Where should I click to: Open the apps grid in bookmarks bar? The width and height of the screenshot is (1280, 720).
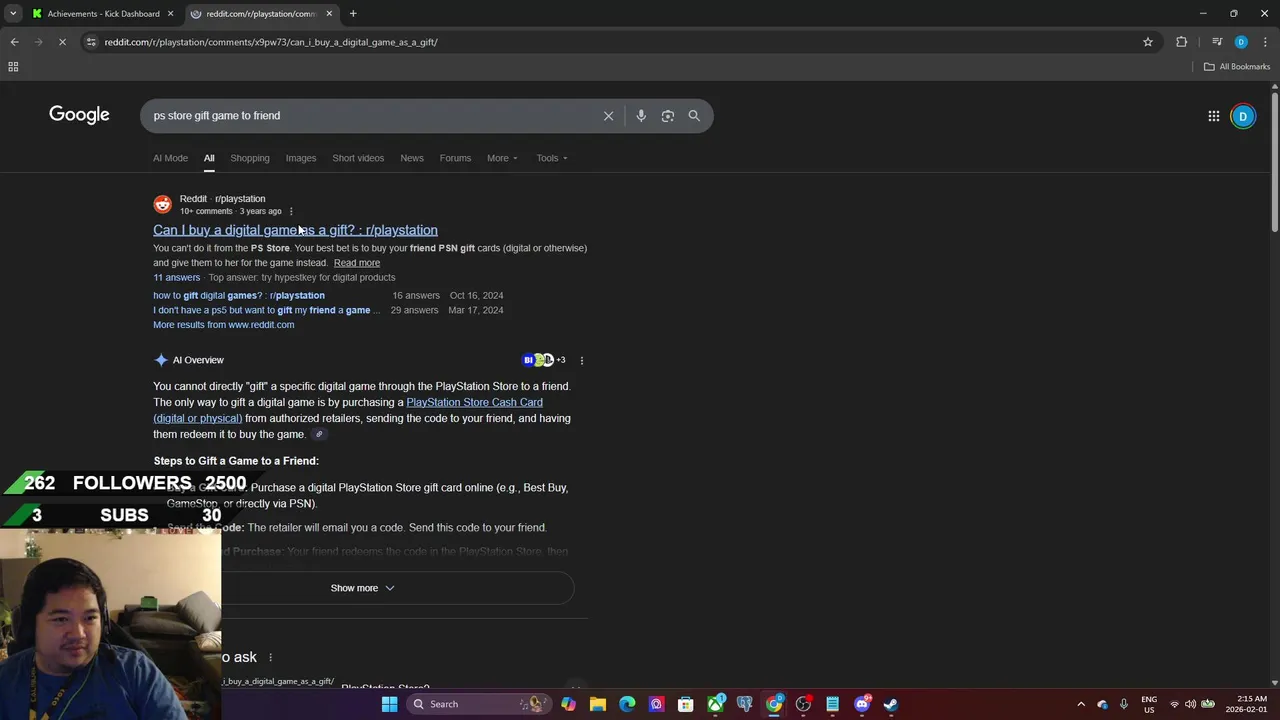coord(13,67)
